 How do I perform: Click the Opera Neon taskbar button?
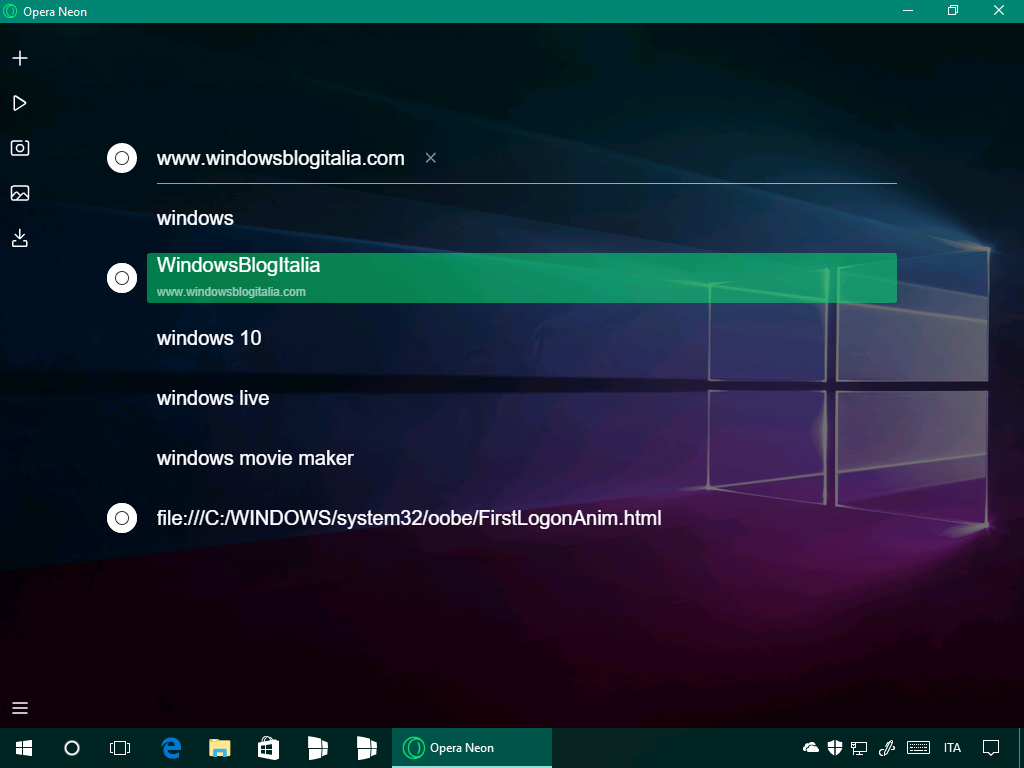[472, 748]
